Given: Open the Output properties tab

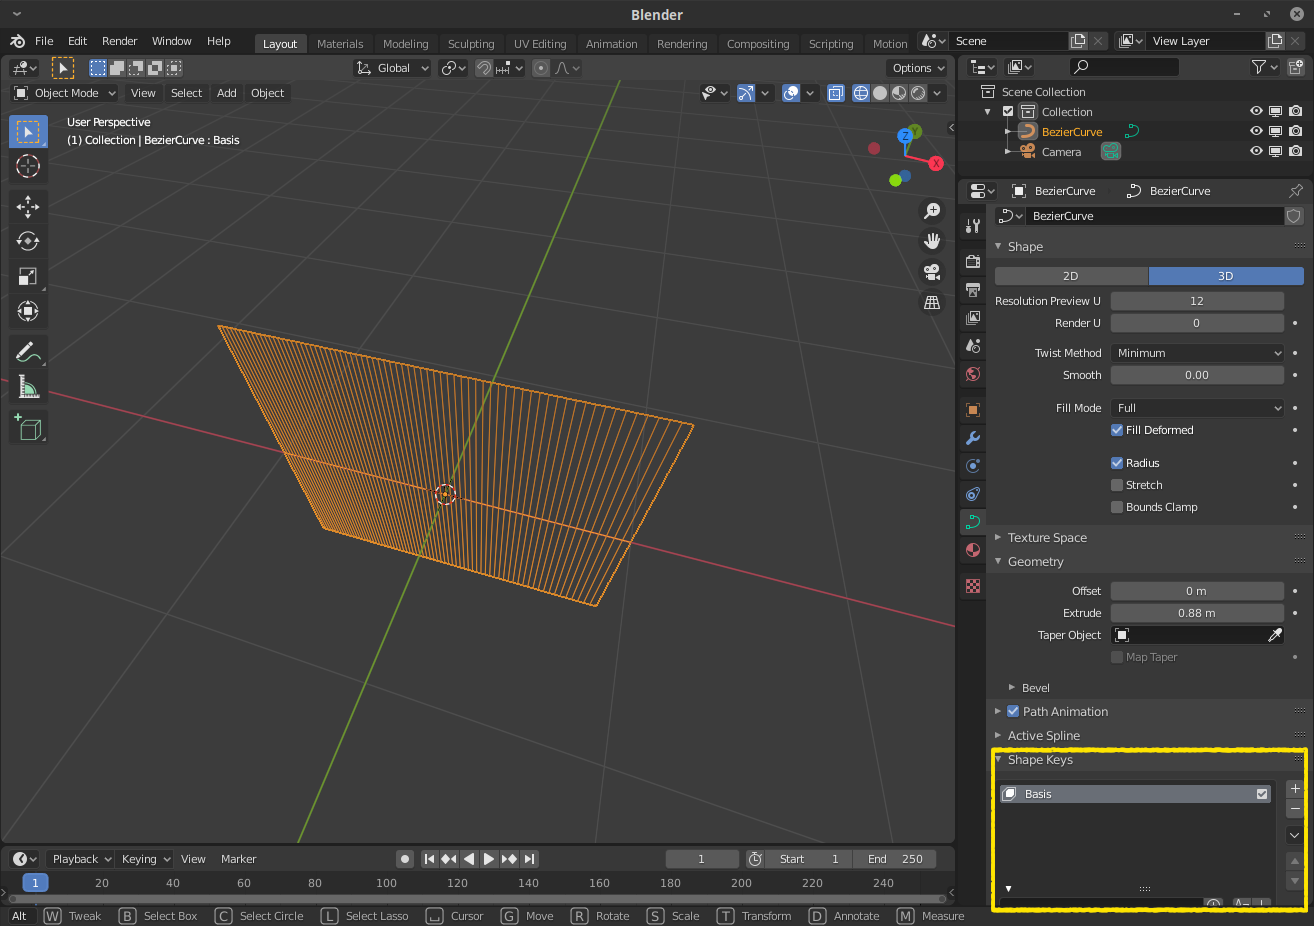Looking at the screenshot, I should pyautogui.click(x=973, y=290).
